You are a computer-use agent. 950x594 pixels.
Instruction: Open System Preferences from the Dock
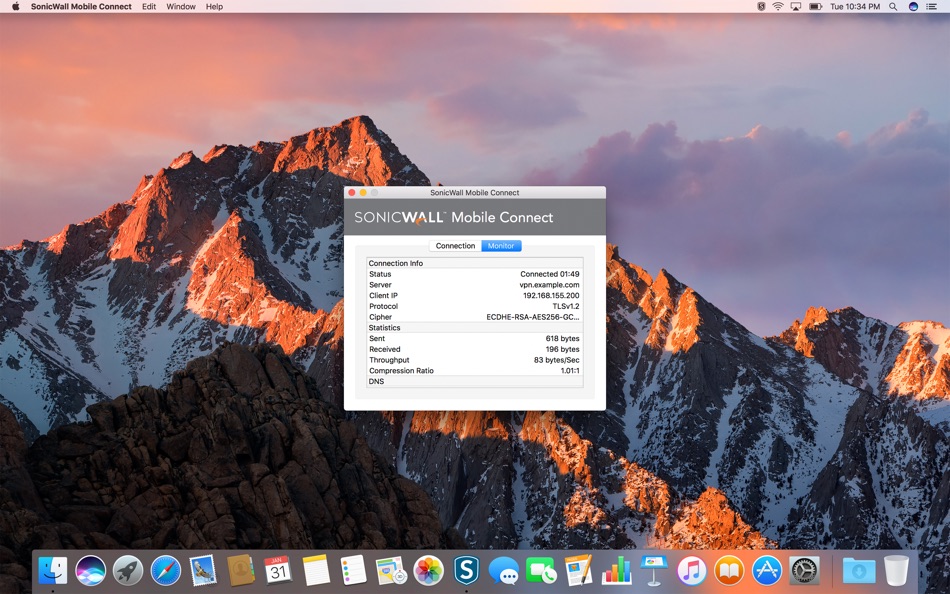tap(803, 571)
